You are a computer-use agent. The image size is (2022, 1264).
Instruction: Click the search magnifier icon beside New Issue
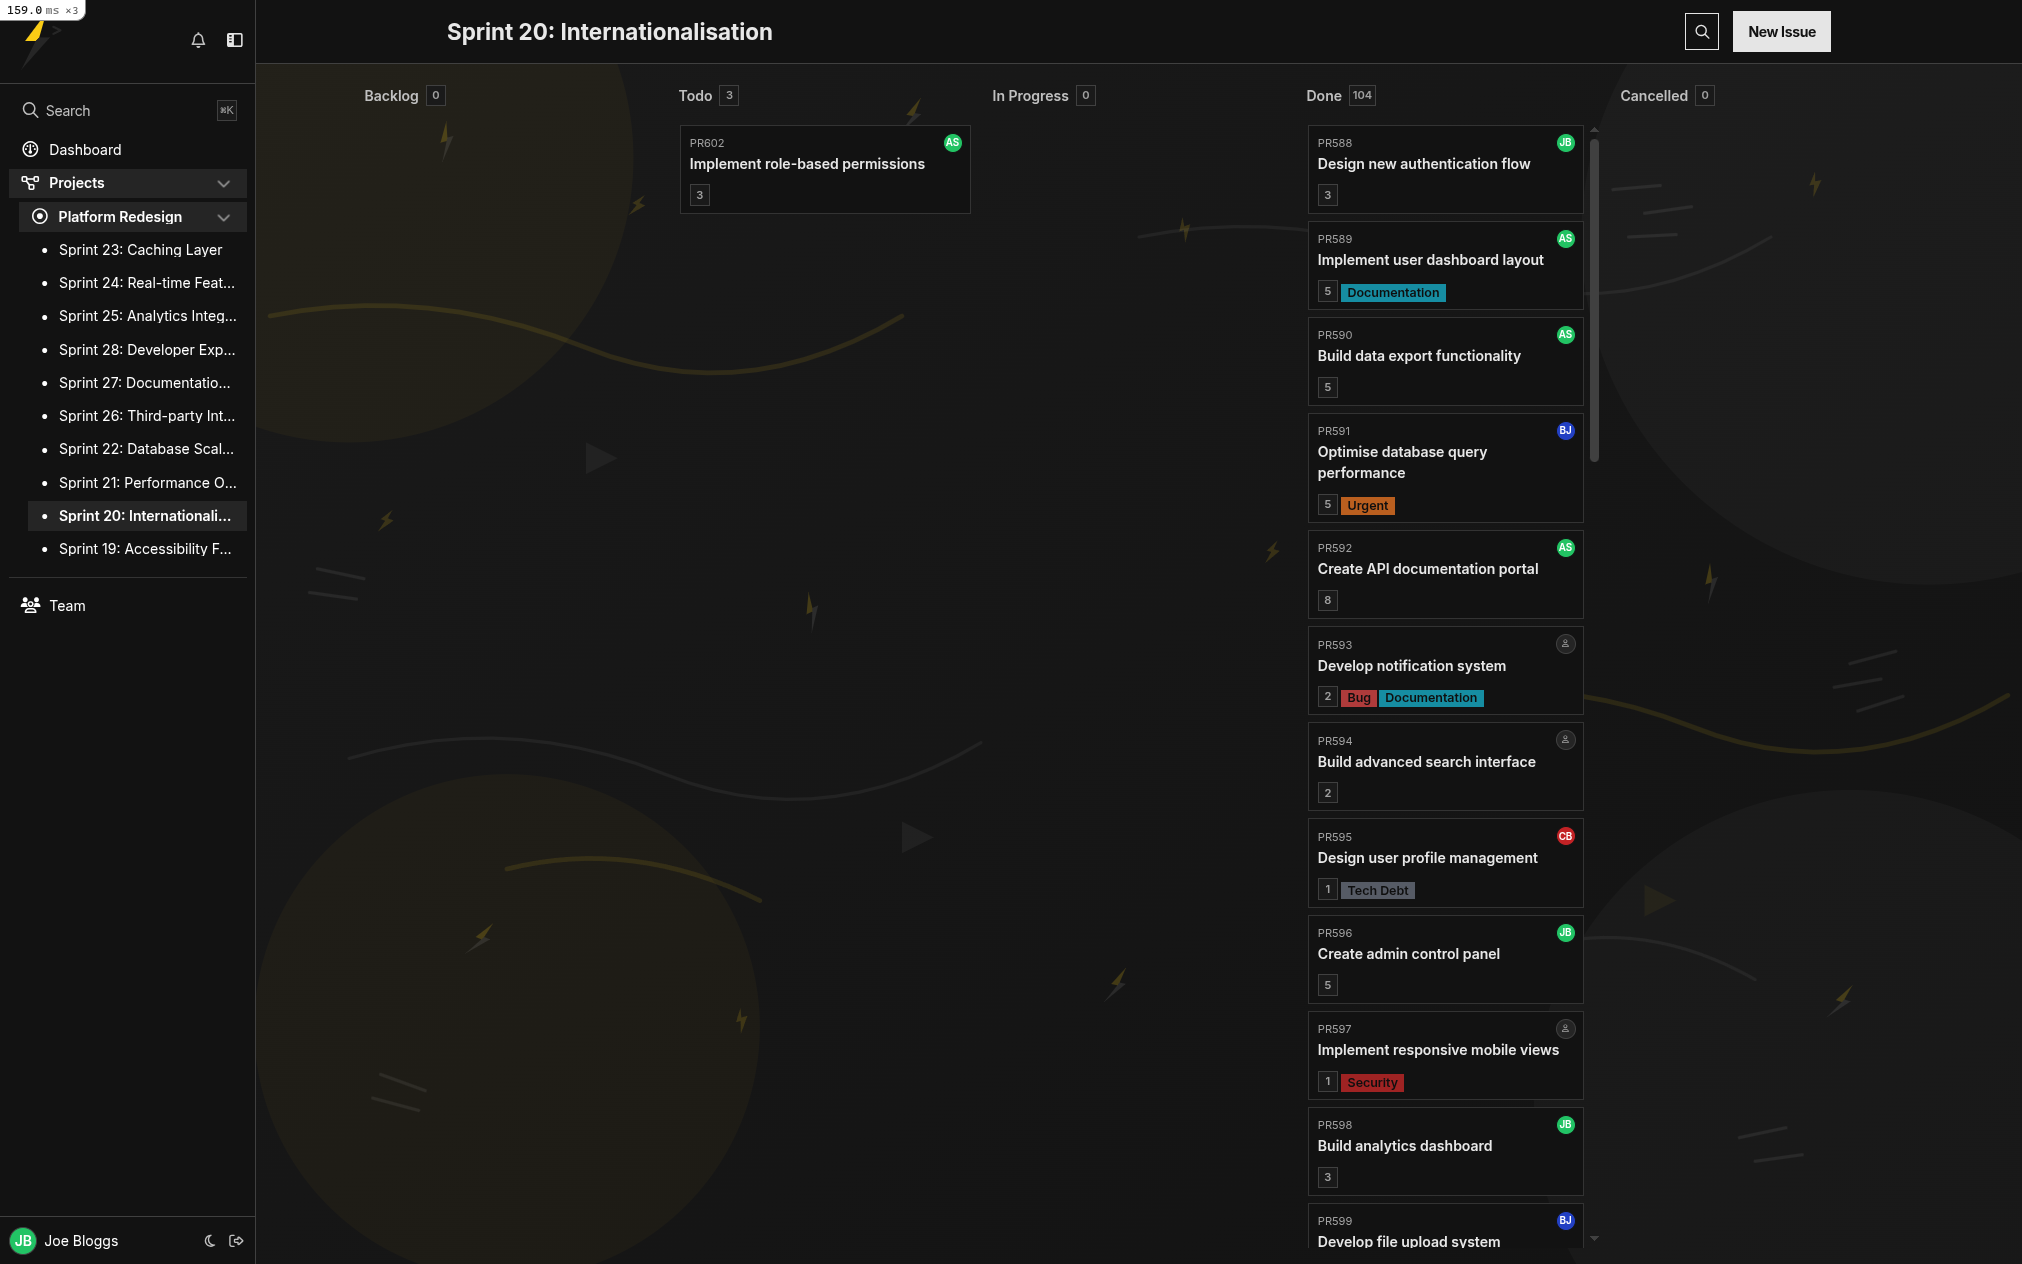1701,32
